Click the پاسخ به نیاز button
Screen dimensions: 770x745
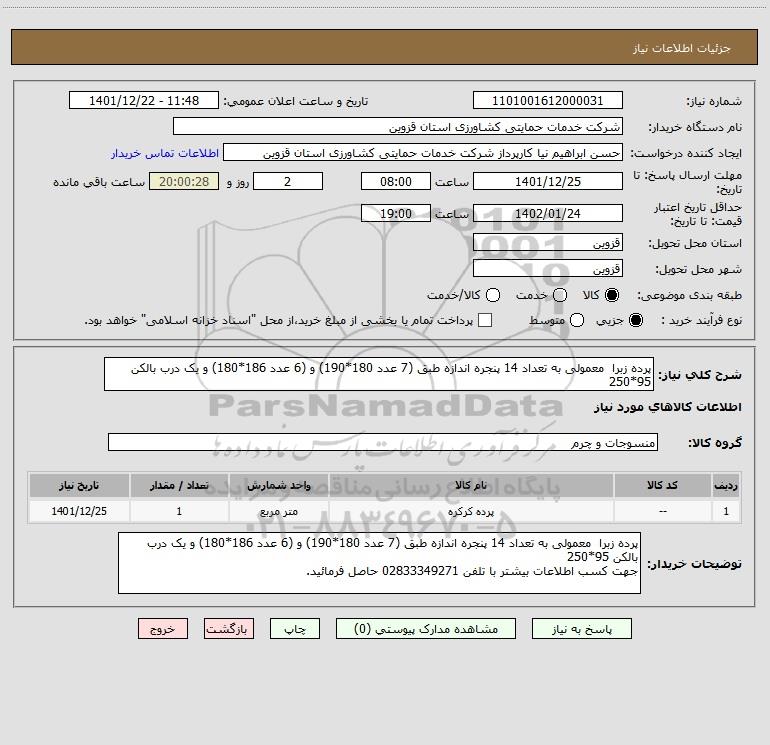click(x=581, y=629)
